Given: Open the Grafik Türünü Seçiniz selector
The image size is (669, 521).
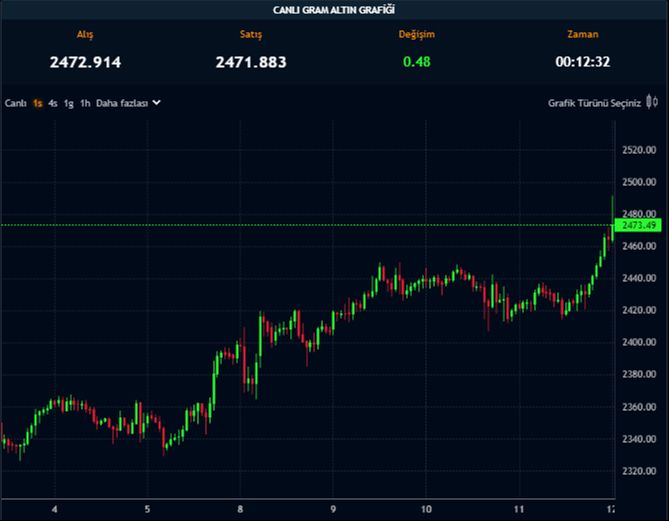Looking at the screenshot, I should click(594, 102).
